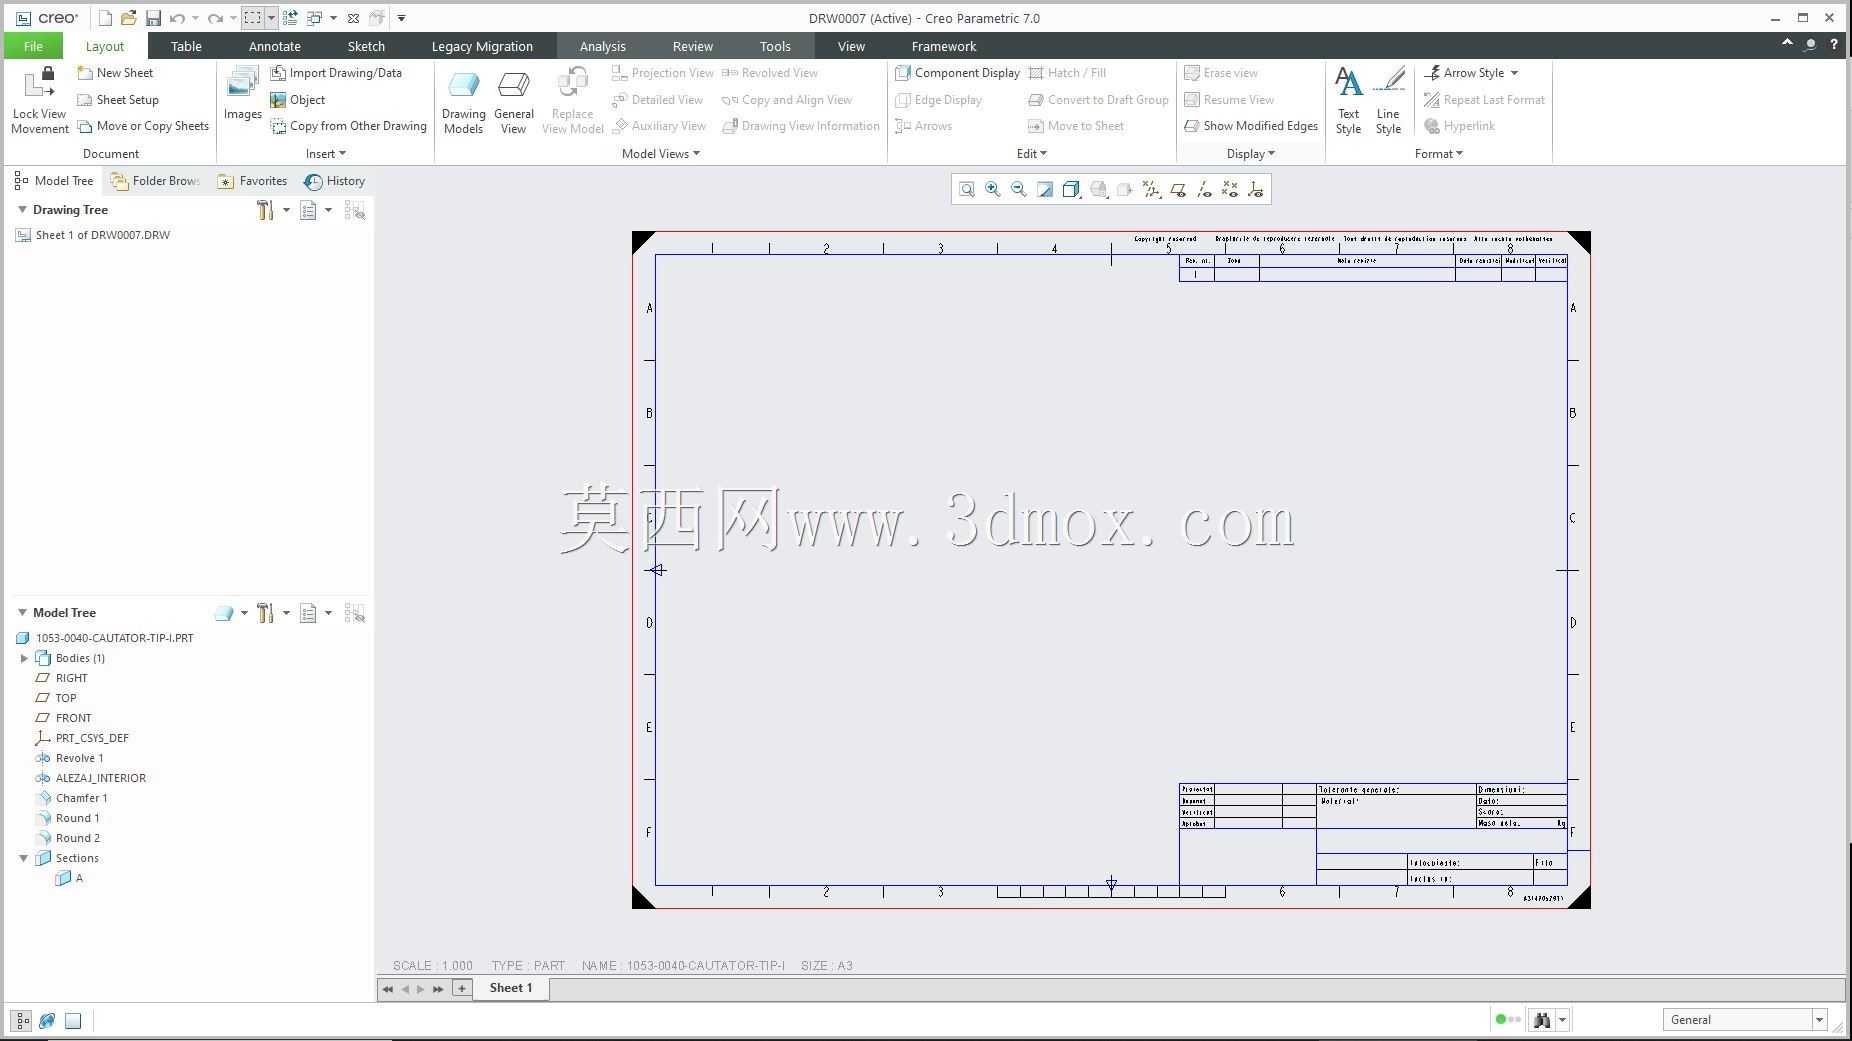Add a new sheet with plus button
The image size is (1852, 1041).
tap(462, 988)
